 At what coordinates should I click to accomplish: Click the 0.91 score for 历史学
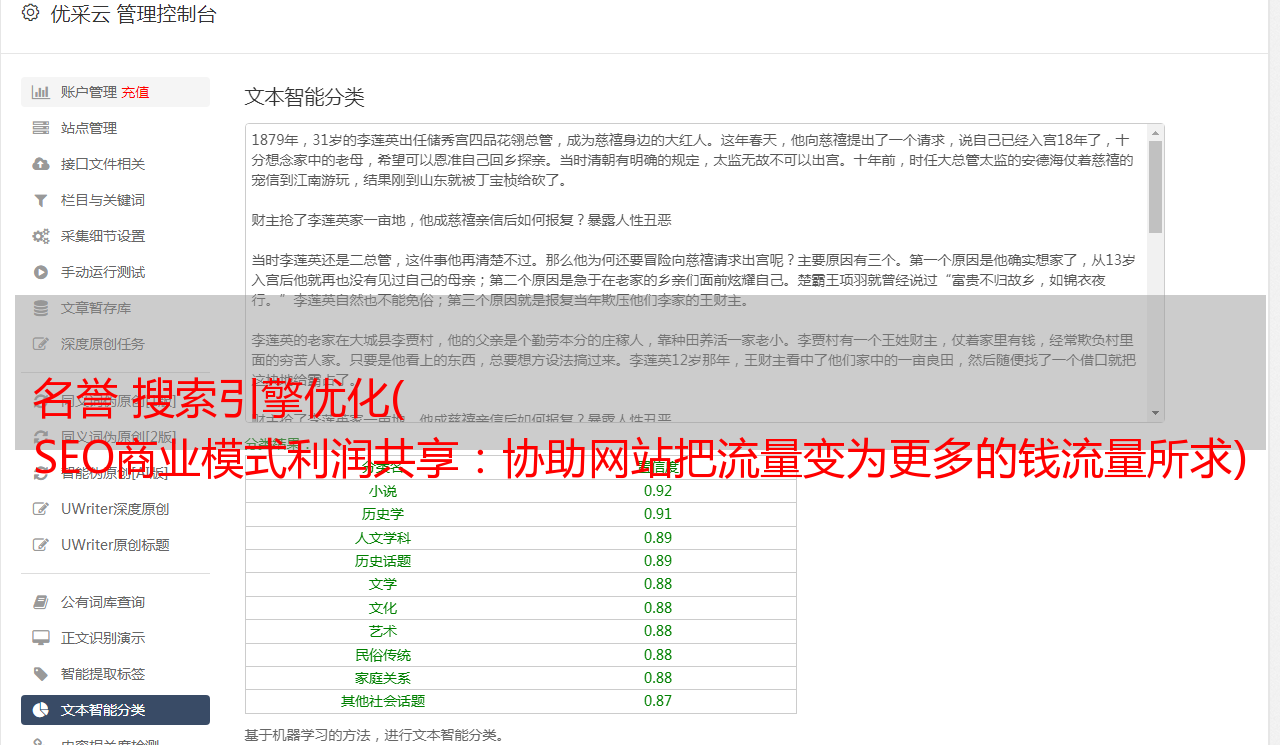(658, 514)
